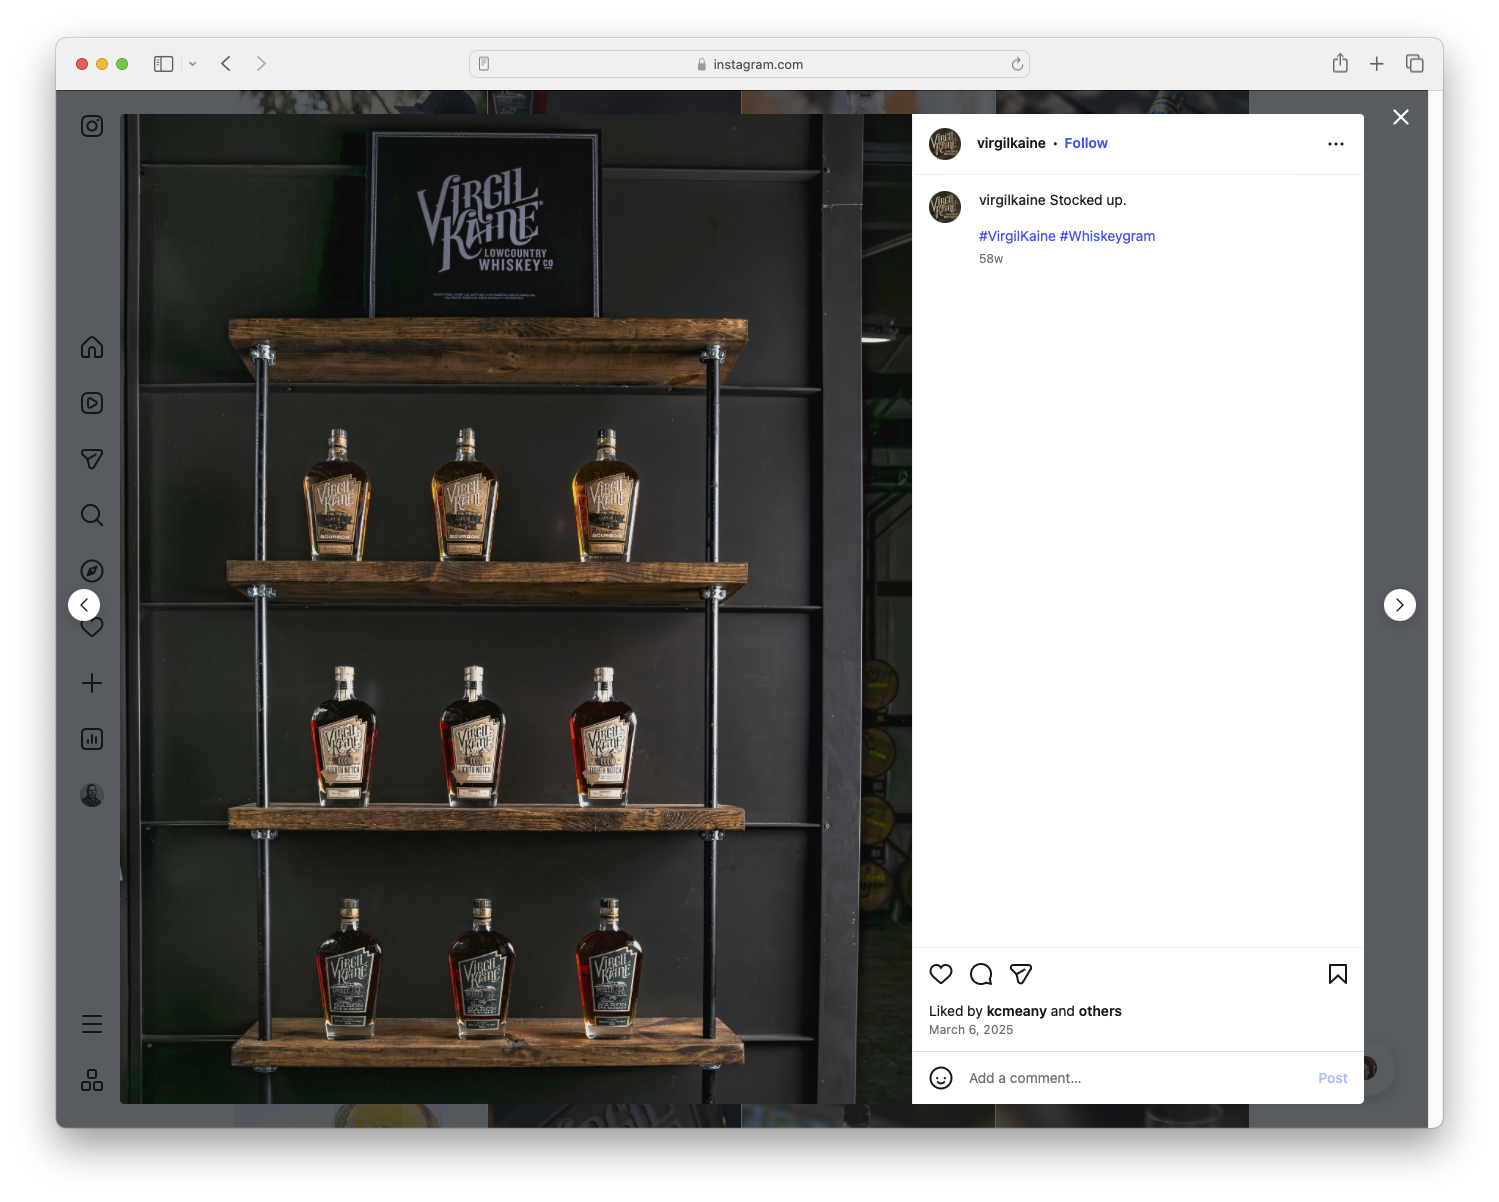Open the Instagram logo at the top
The image size is (1499, 1202).
pyautogui.click(x=91, y=126)
